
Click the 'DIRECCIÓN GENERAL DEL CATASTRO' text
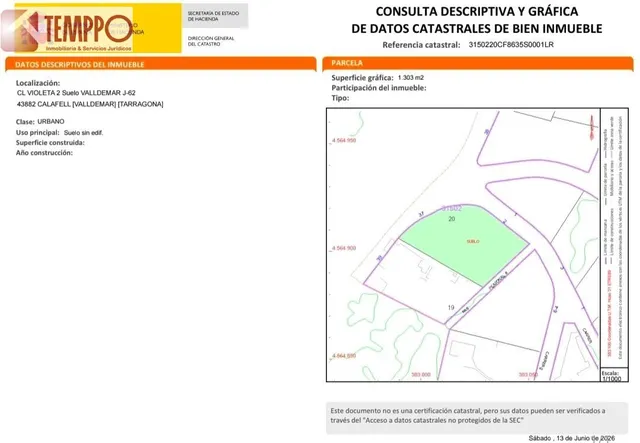pos(211,41)
